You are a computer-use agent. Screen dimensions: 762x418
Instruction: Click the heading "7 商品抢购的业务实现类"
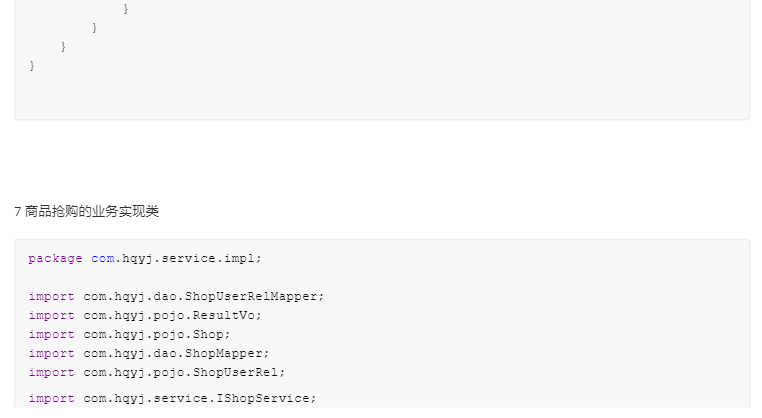coord(86,212)
